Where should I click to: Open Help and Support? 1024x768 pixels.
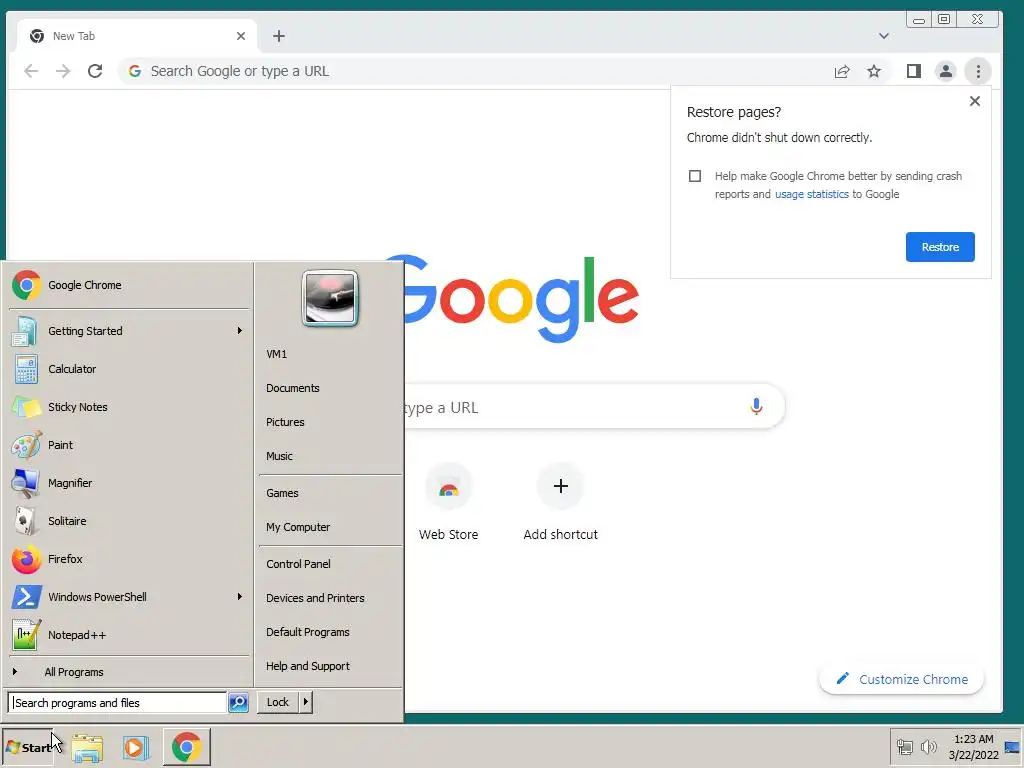pos(330,666)
